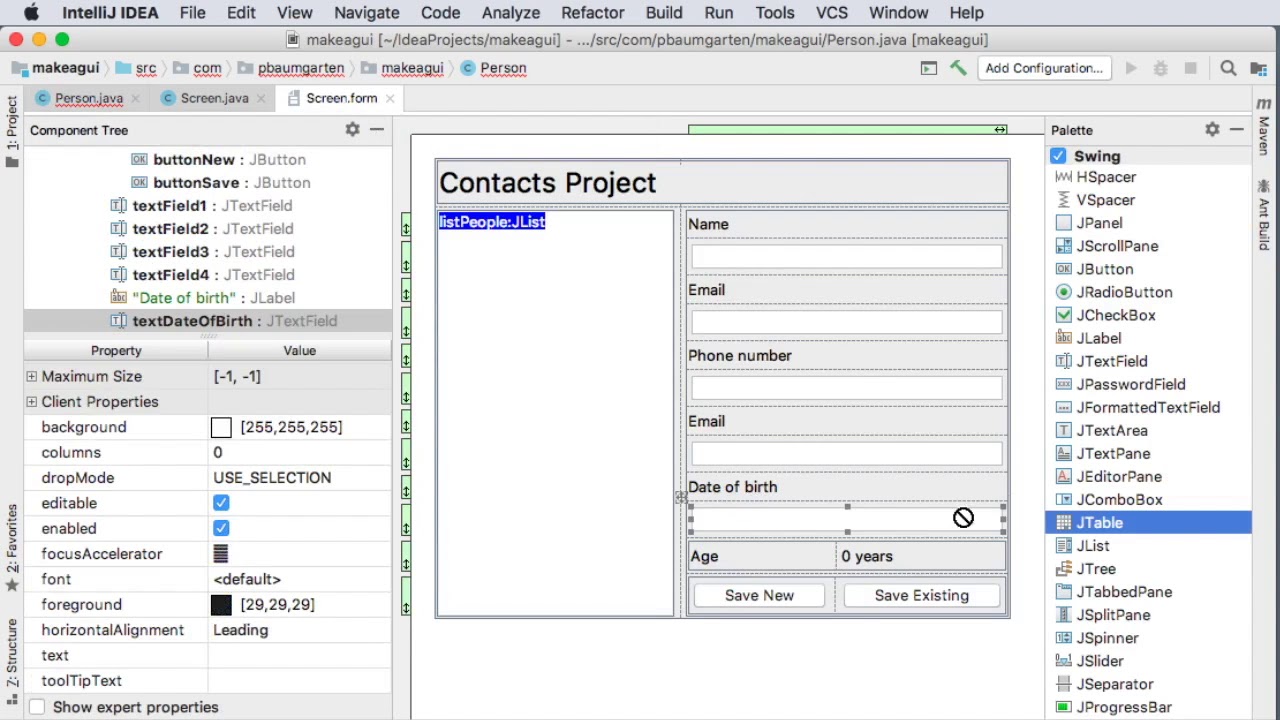1280x720 pixels.
Task: Open Search Everywhere magnifier
Action: (x=1228, y=68)
